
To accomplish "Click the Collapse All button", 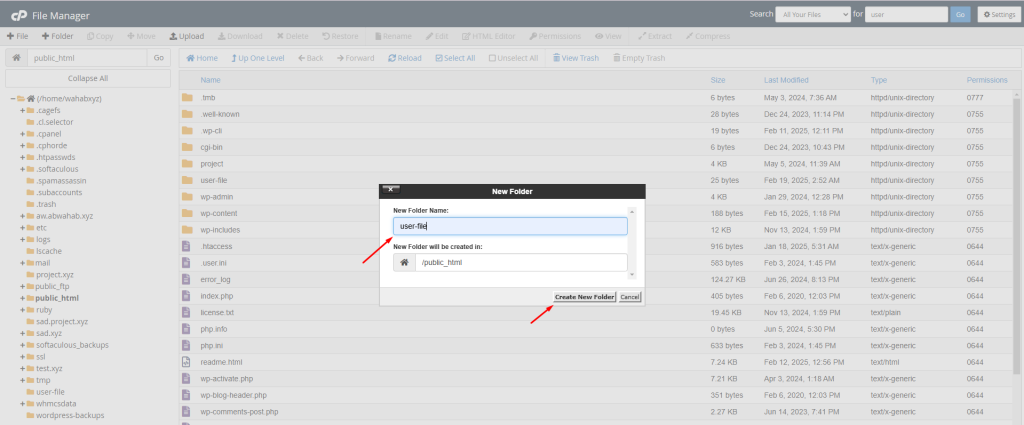I will click(x=88, y=78).
